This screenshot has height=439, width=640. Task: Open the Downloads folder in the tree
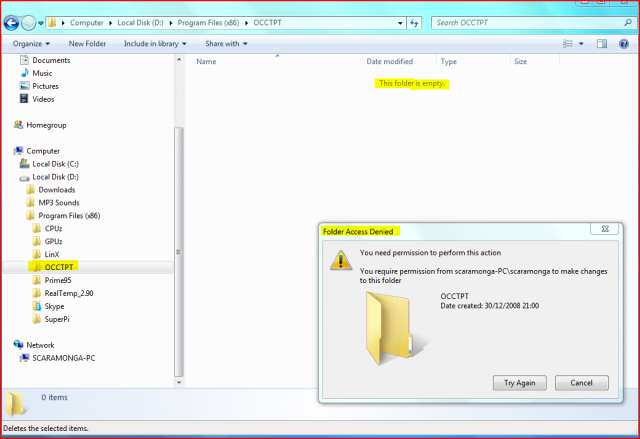[51, 190]
